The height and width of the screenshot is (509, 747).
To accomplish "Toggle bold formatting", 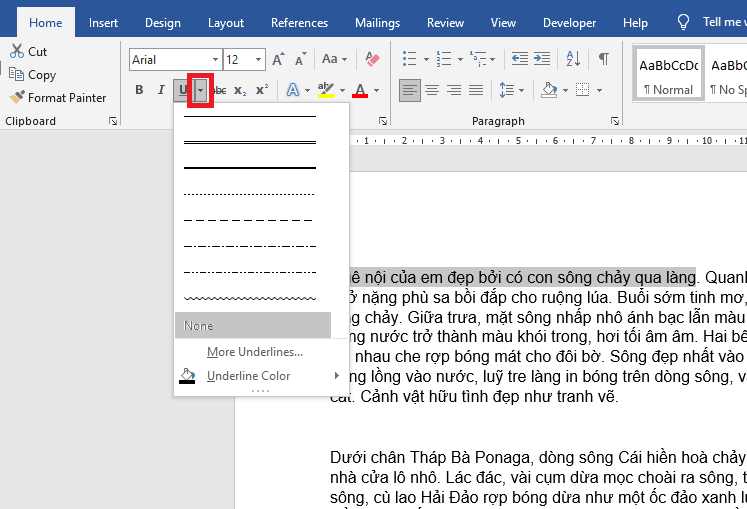I will (x=139, y=91).
